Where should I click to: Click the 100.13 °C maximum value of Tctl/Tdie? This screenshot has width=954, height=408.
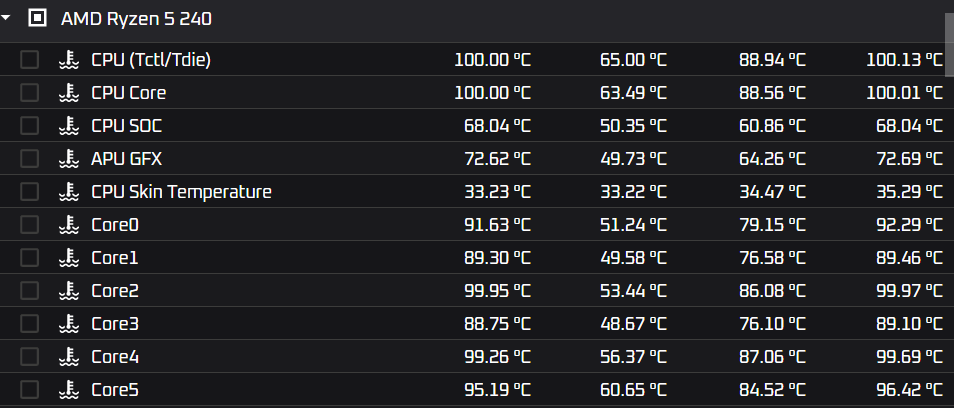click(905, 60)
